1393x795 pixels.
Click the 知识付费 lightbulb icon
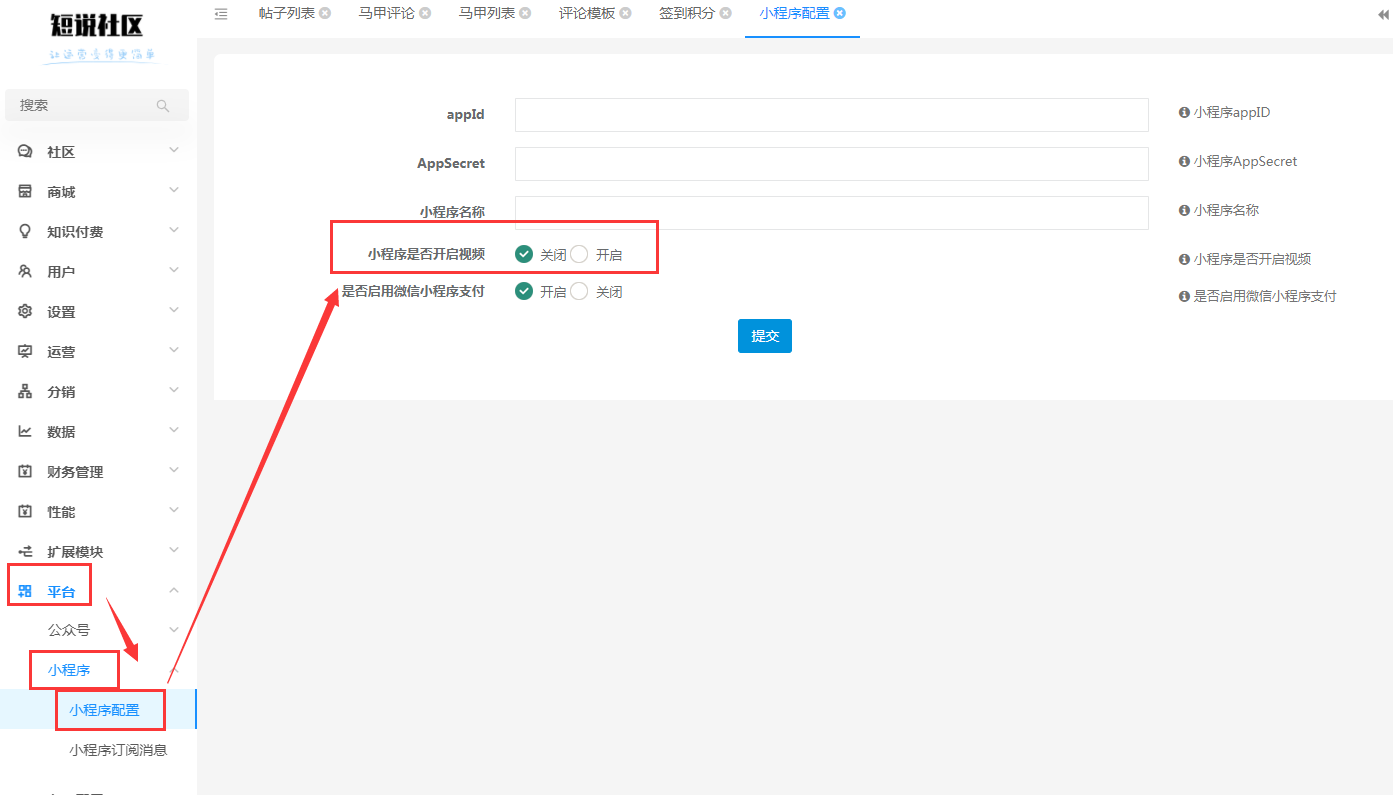[x=25, y=231]
